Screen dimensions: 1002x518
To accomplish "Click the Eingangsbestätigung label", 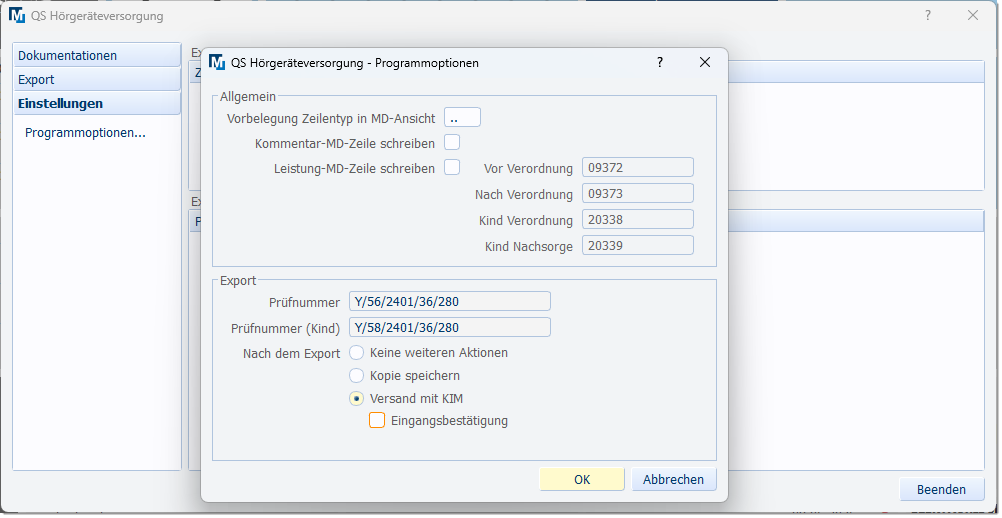I will (449, 420).
